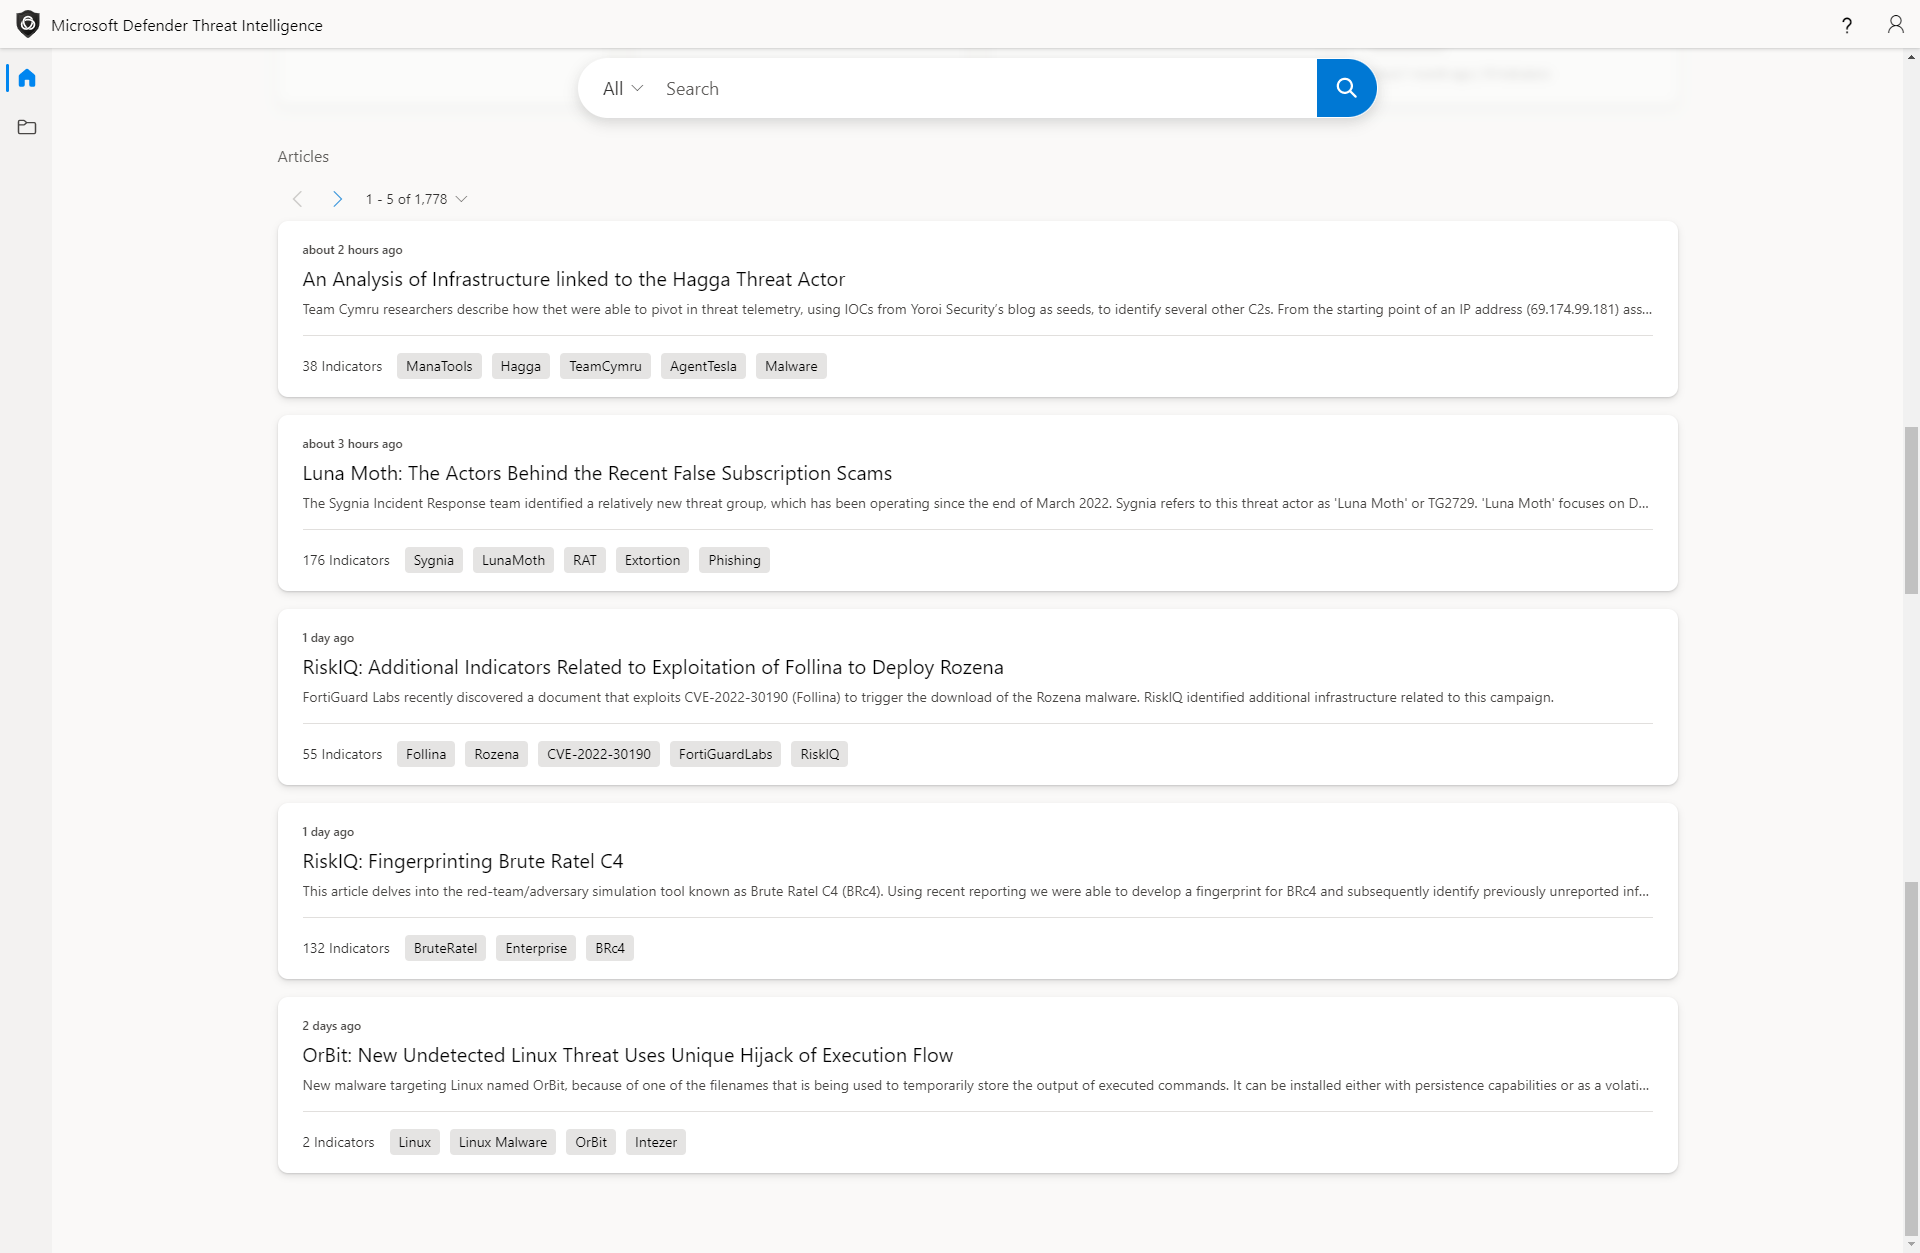
Task: Select the LunaMoth tag
Action: (x=513, y=560)
